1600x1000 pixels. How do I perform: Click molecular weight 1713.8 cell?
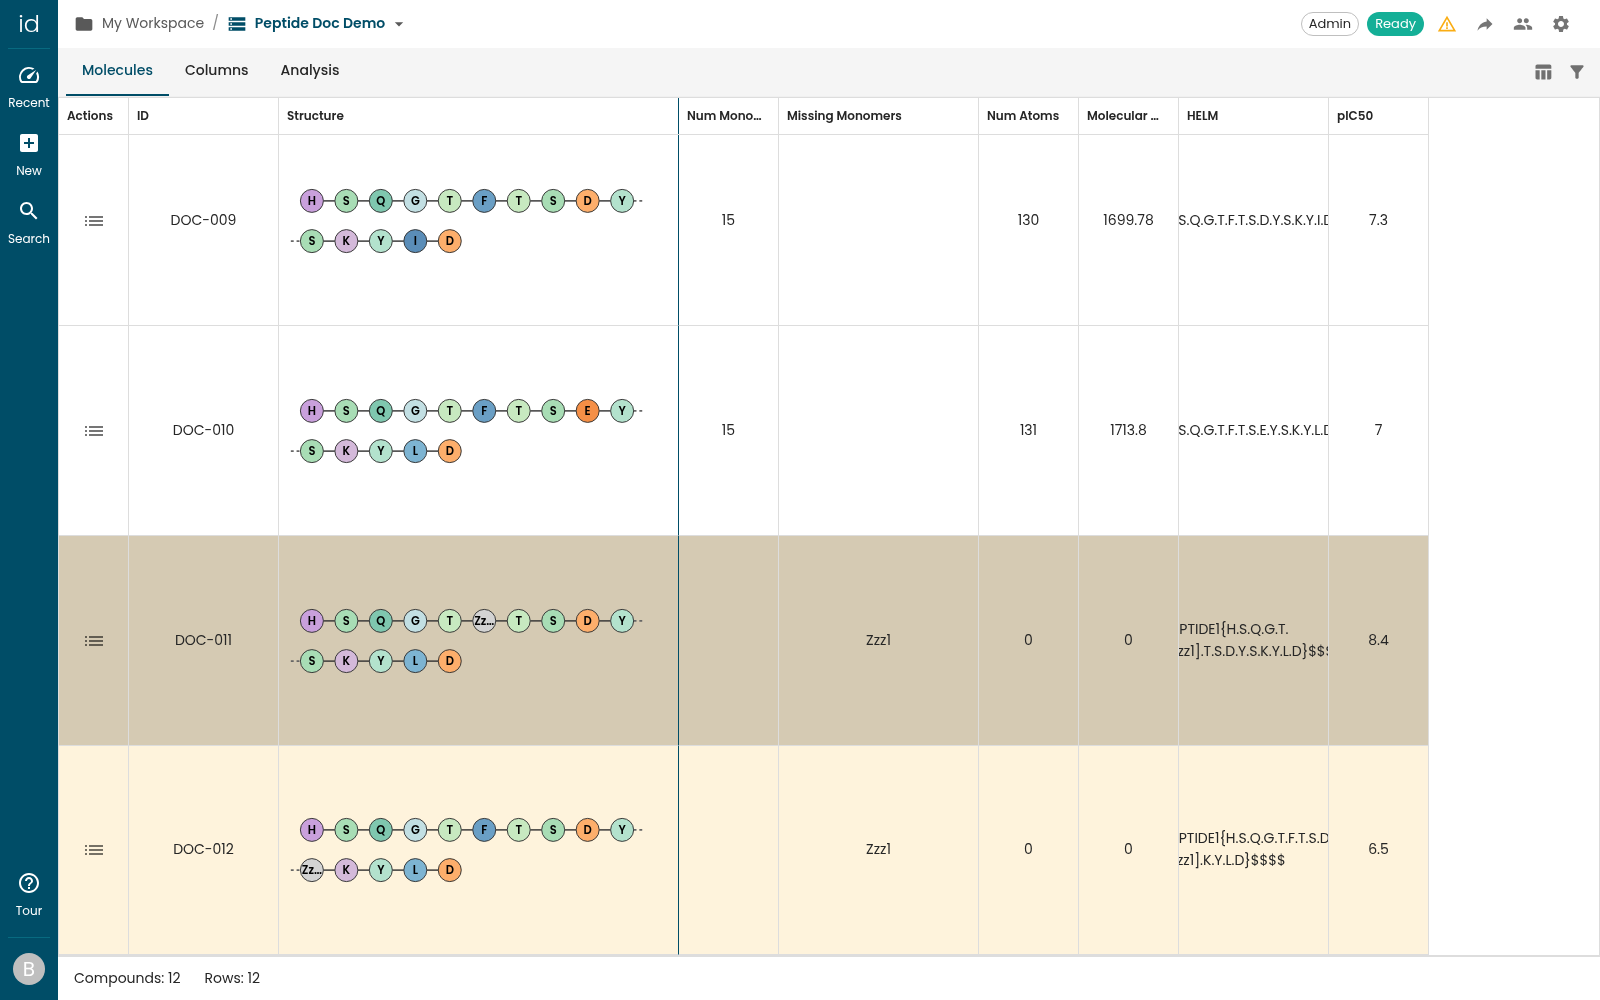click(x=1128, y=430)
